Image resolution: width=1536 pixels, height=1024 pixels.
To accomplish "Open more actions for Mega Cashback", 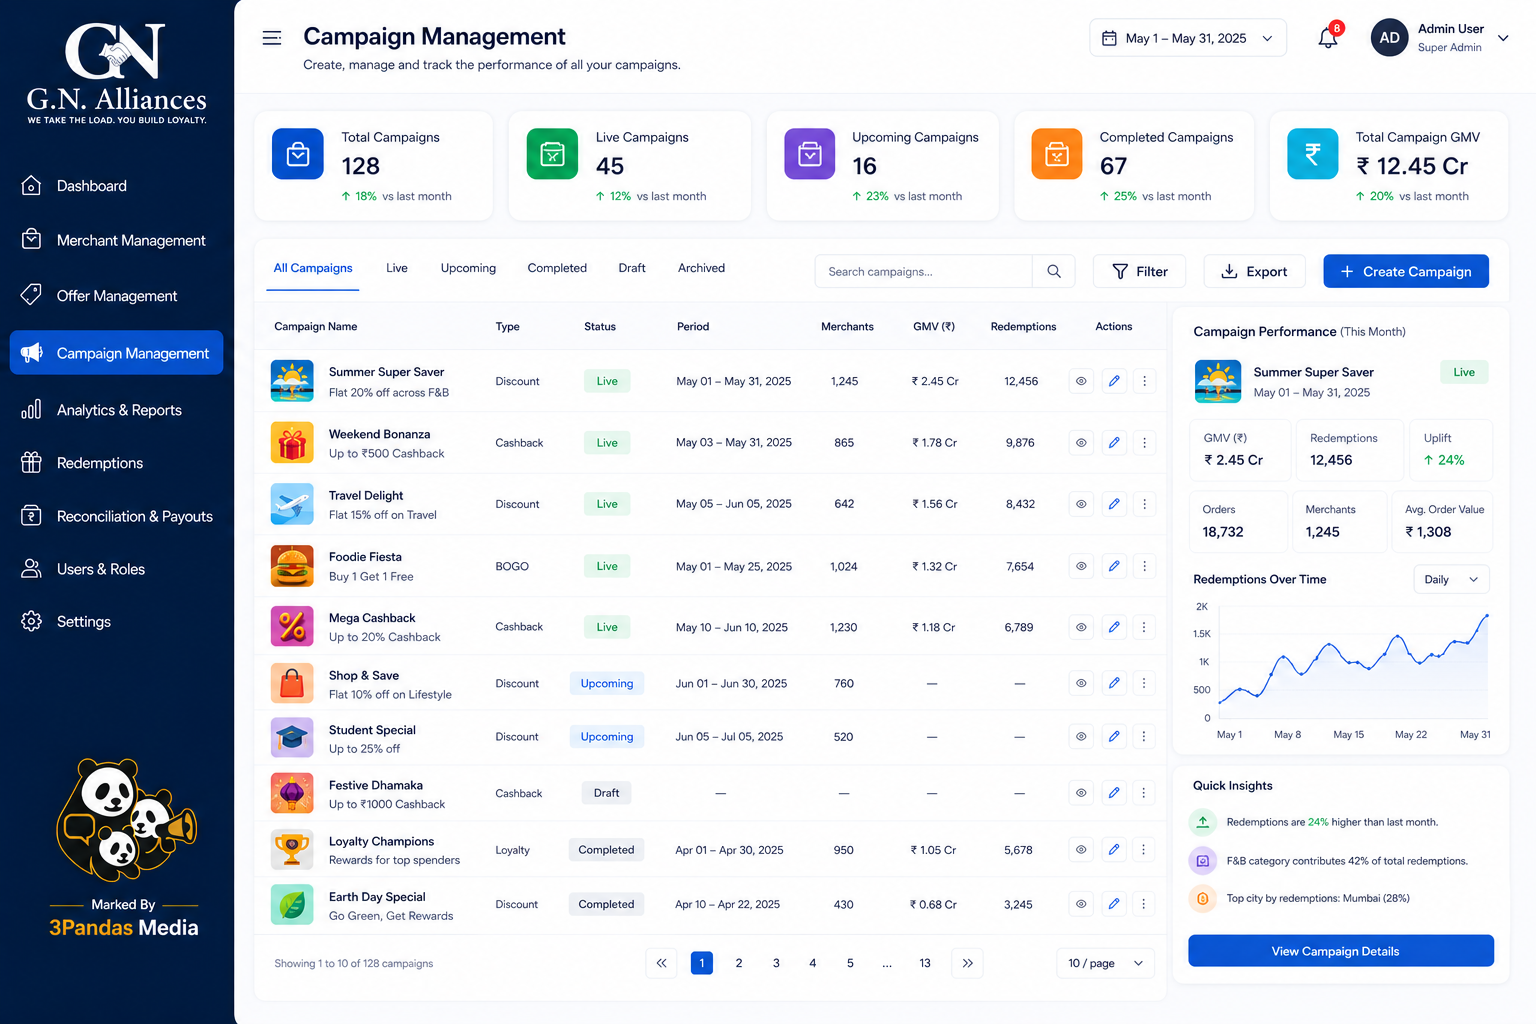I will pyautogui.click(x=1144, y=627).
